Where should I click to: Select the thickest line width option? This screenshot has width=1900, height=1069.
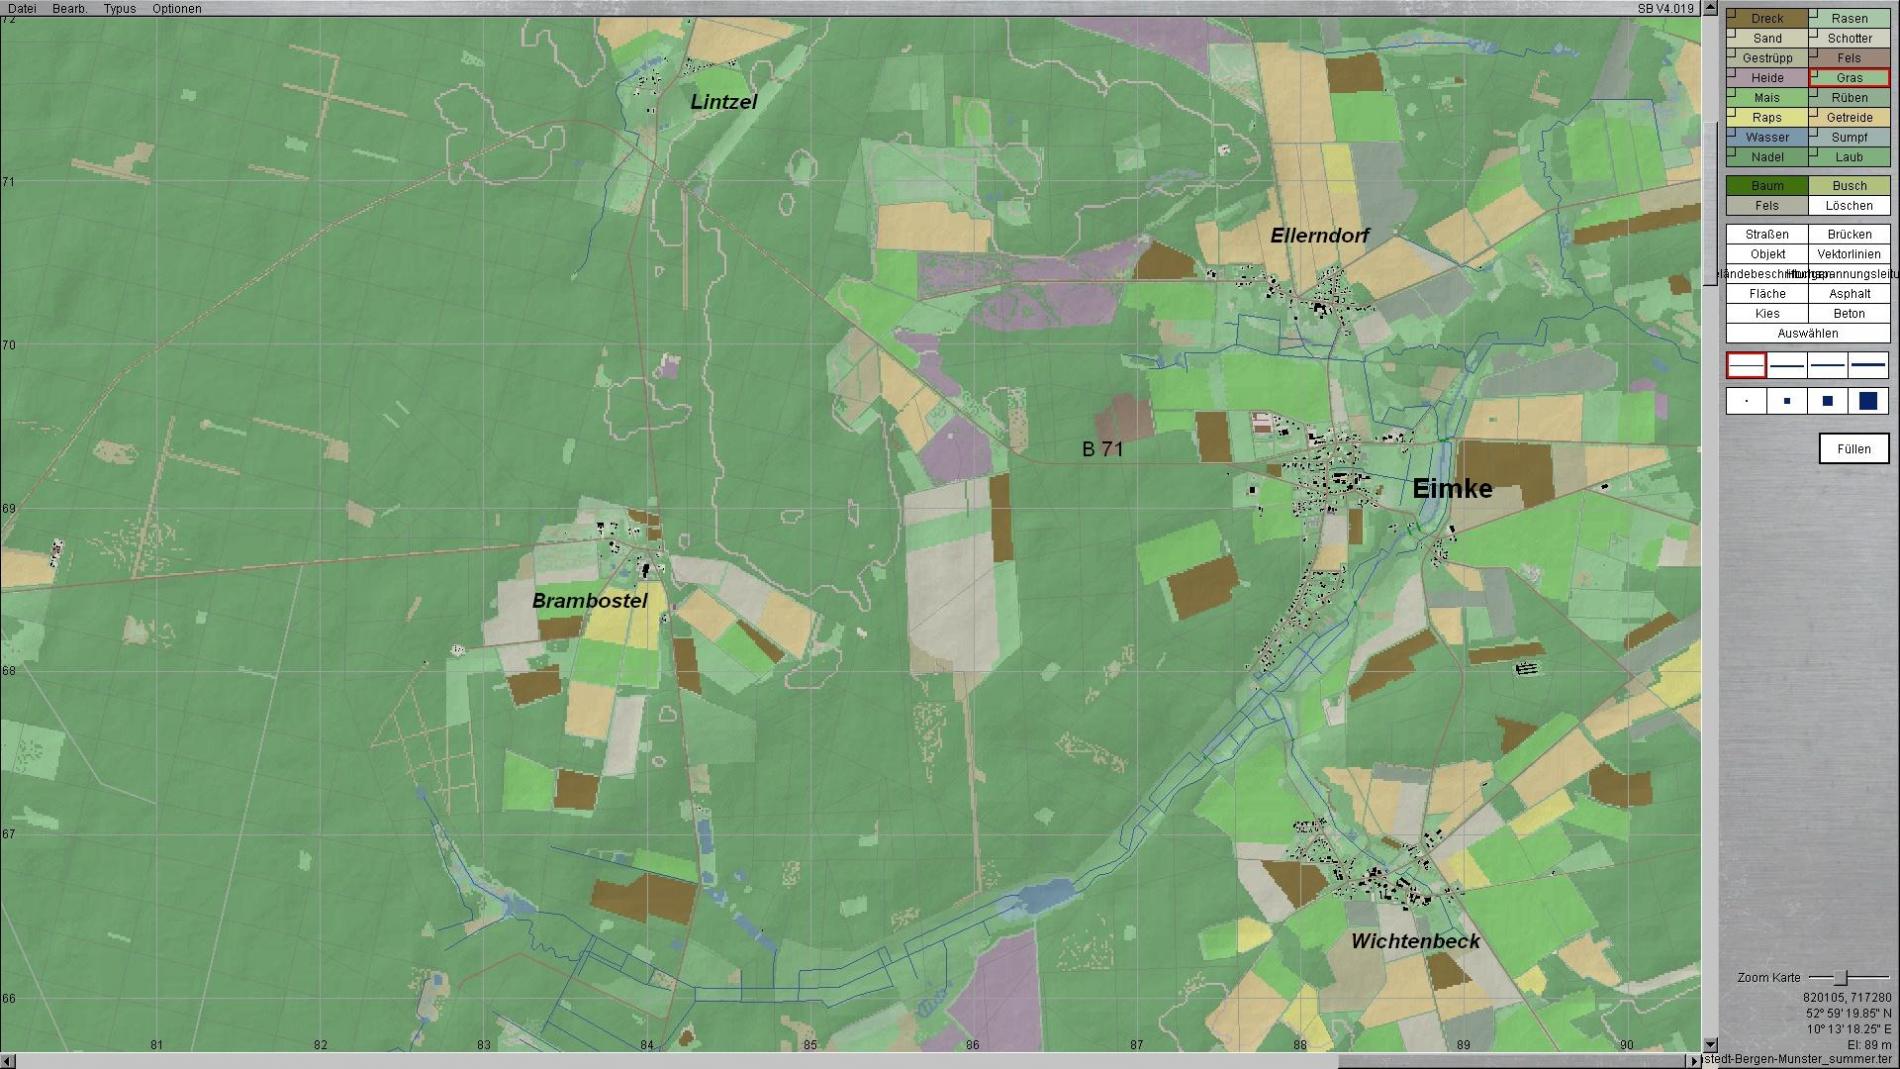[1868, 365]
